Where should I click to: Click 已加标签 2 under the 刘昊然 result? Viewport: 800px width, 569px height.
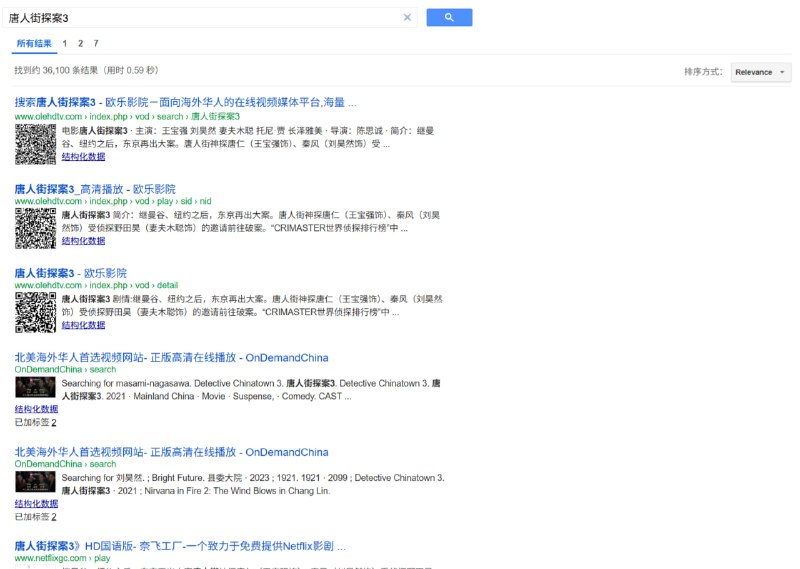(35, 517)
